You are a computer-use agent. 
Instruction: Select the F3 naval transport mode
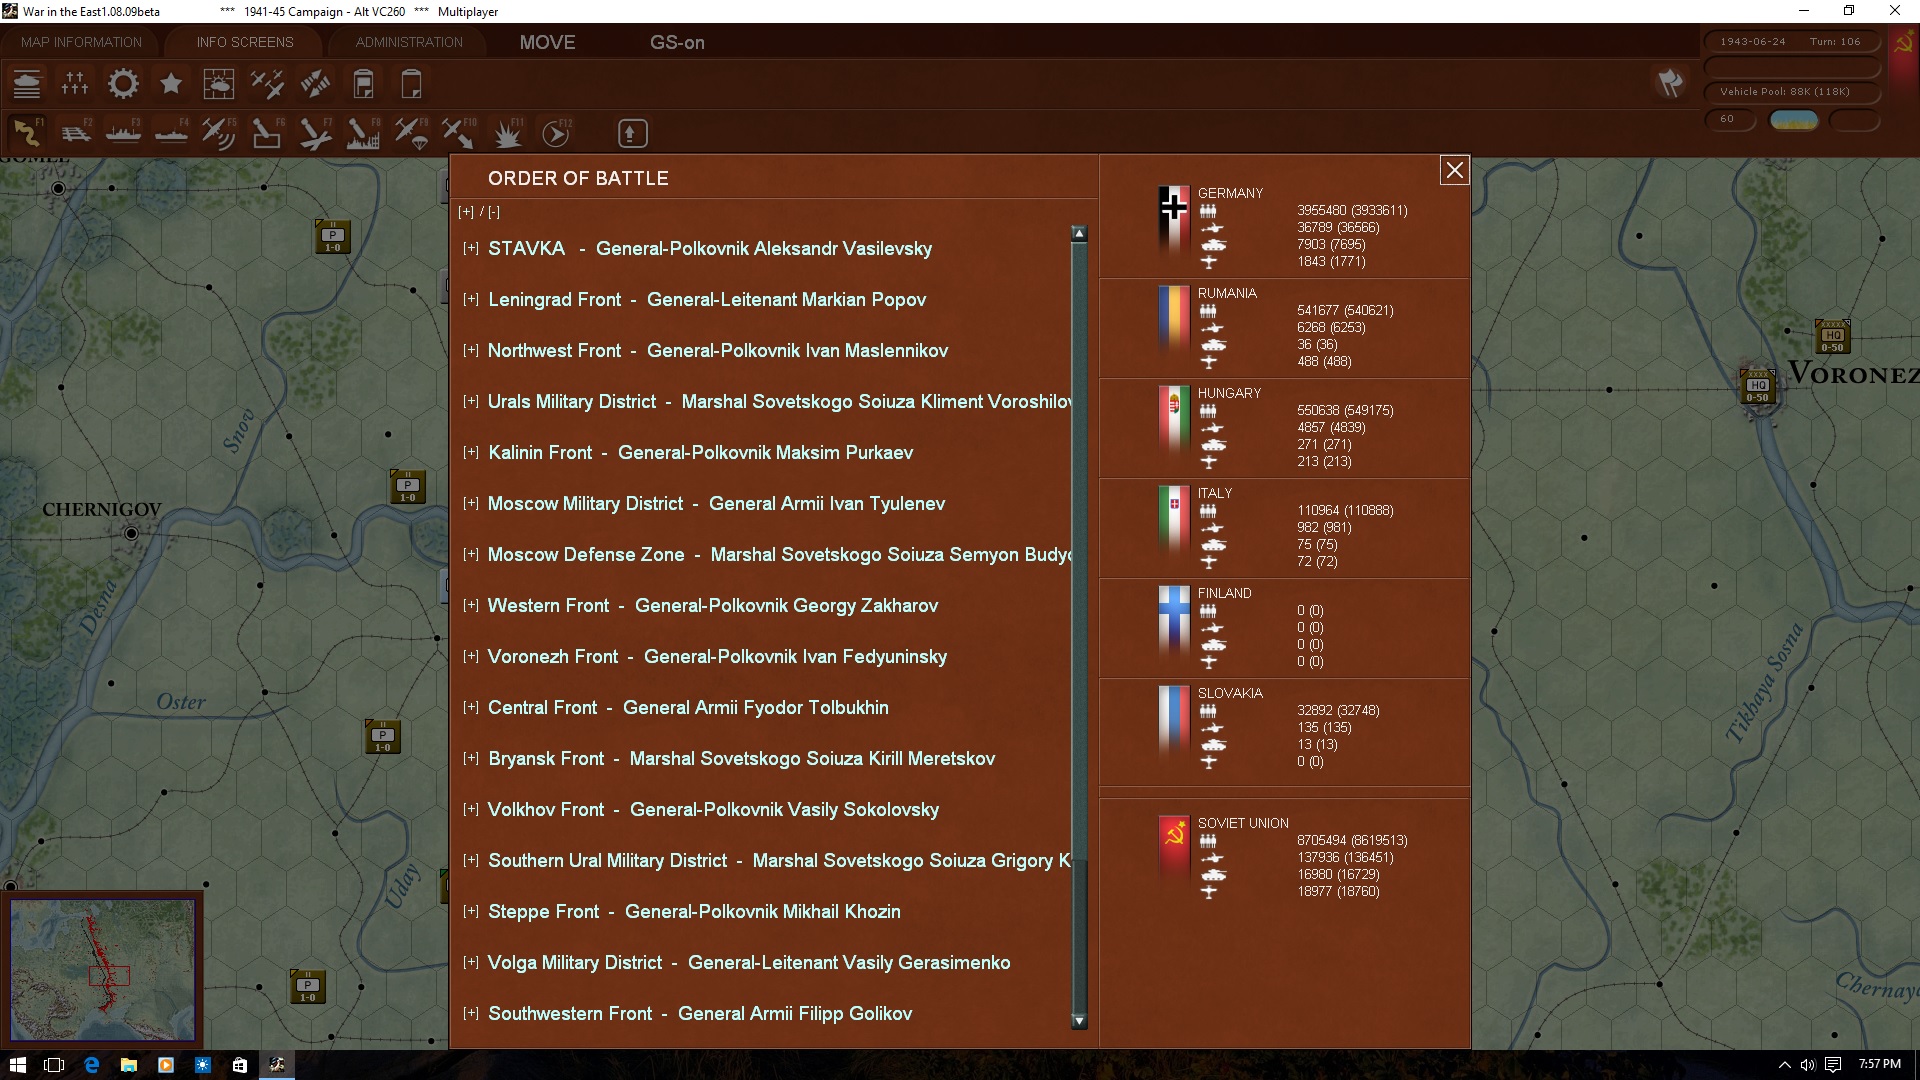[x=123, y=133]
